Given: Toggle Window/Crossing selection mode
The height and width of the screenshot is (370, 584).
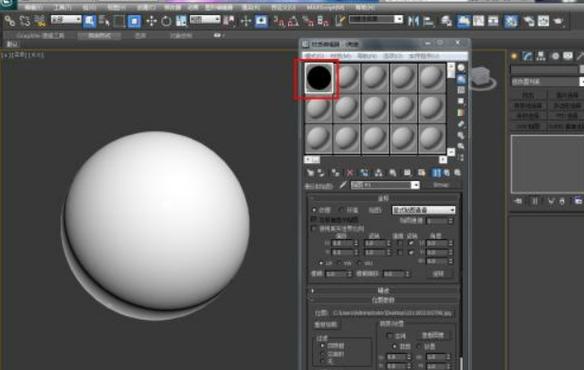Looking at the screenshot, I should pyautogui.click(x=134, y=21).
